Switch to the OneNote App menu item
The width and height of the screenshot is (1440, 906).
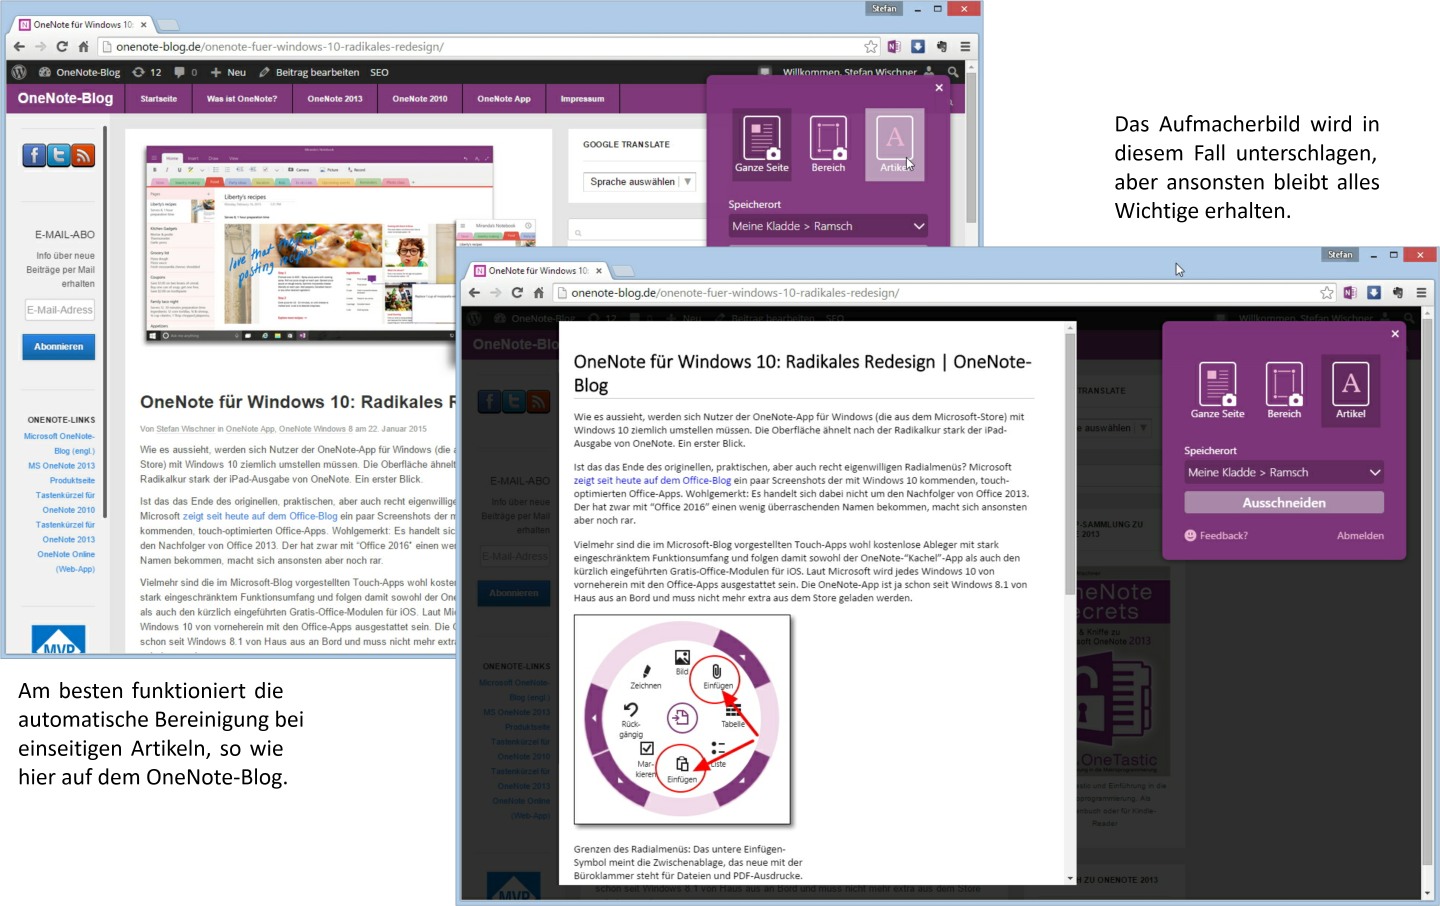click(504, 98)
